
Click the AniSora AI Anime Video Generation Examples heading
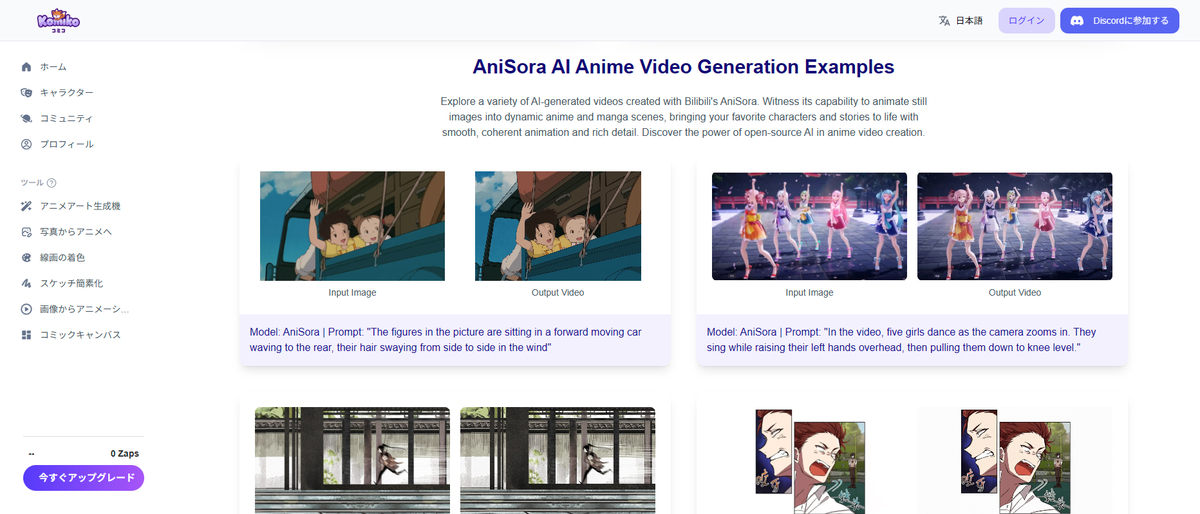click(683, 67)
